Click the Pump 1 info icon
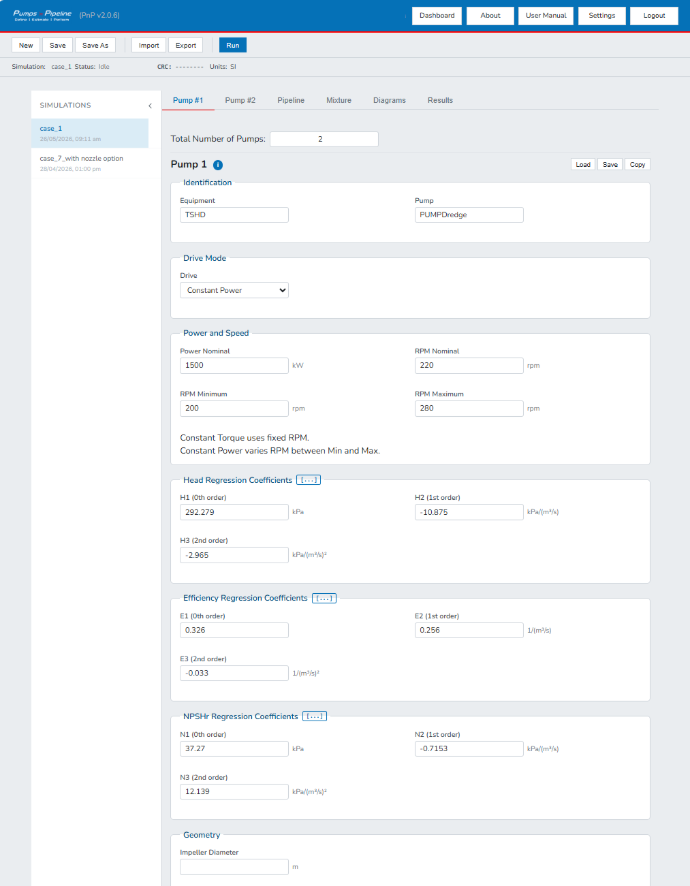Viewport: 690px width, 886px height. pyautogui.click(x=218, y=165)
